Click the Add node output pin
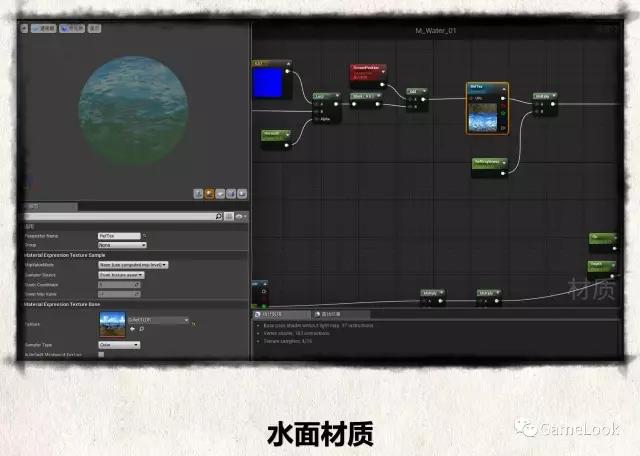Image resolution: width=640 pixels, height=456 pixels. pyautogui.click(x=423, y=99)
